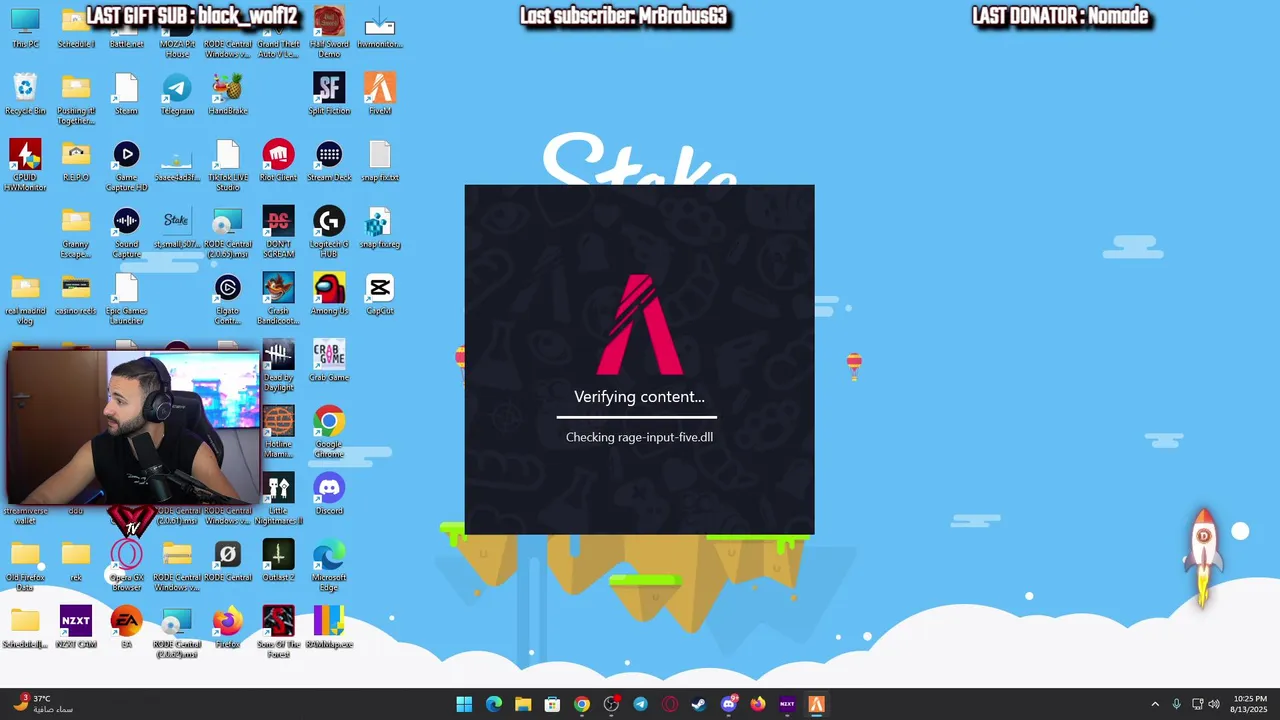Open File Explorer from the taskbar
This screenshot has width=1280, height=720.
[523, 704]
